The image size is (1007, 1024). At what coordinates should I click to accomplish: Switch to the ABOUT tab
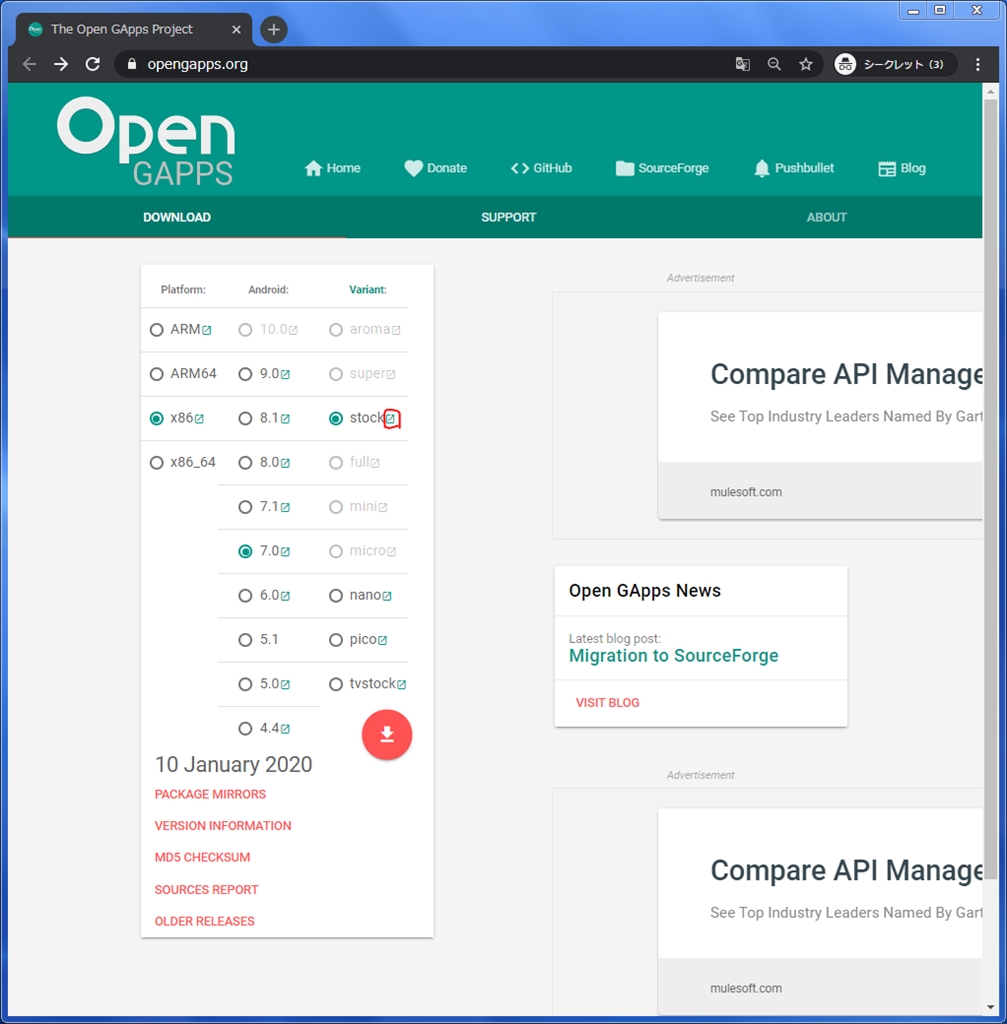(826, 217)
